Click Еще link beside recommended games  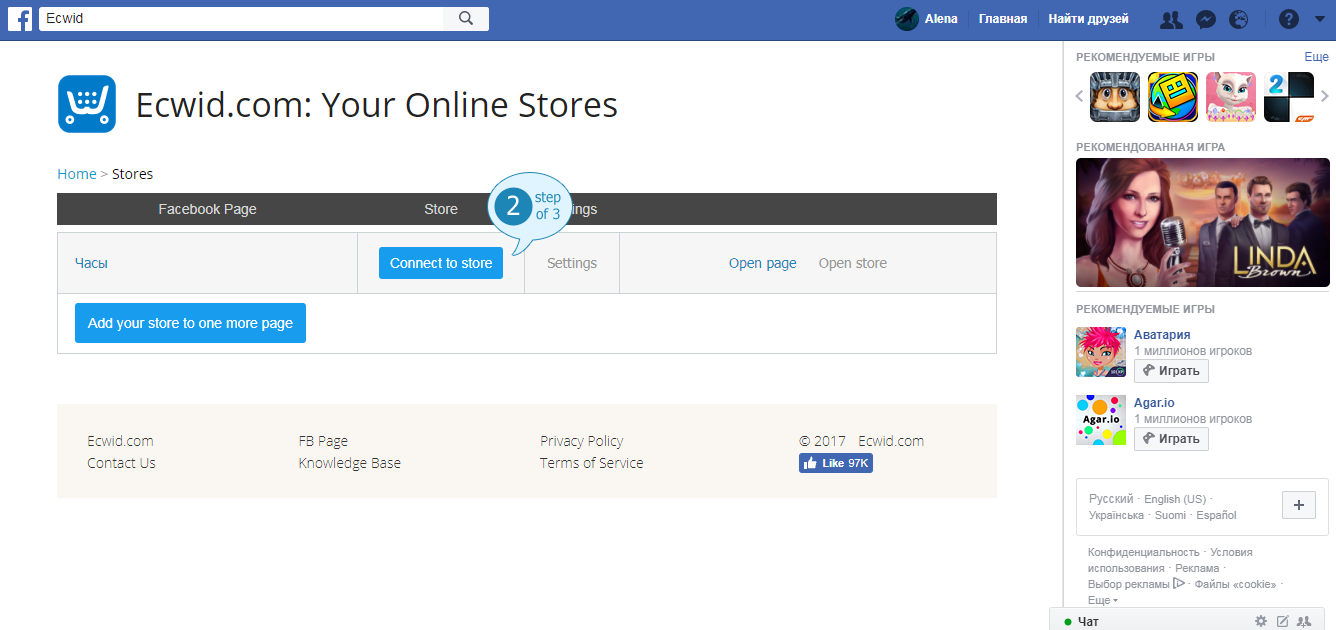pyautogui.click(x=1316, y=57)
